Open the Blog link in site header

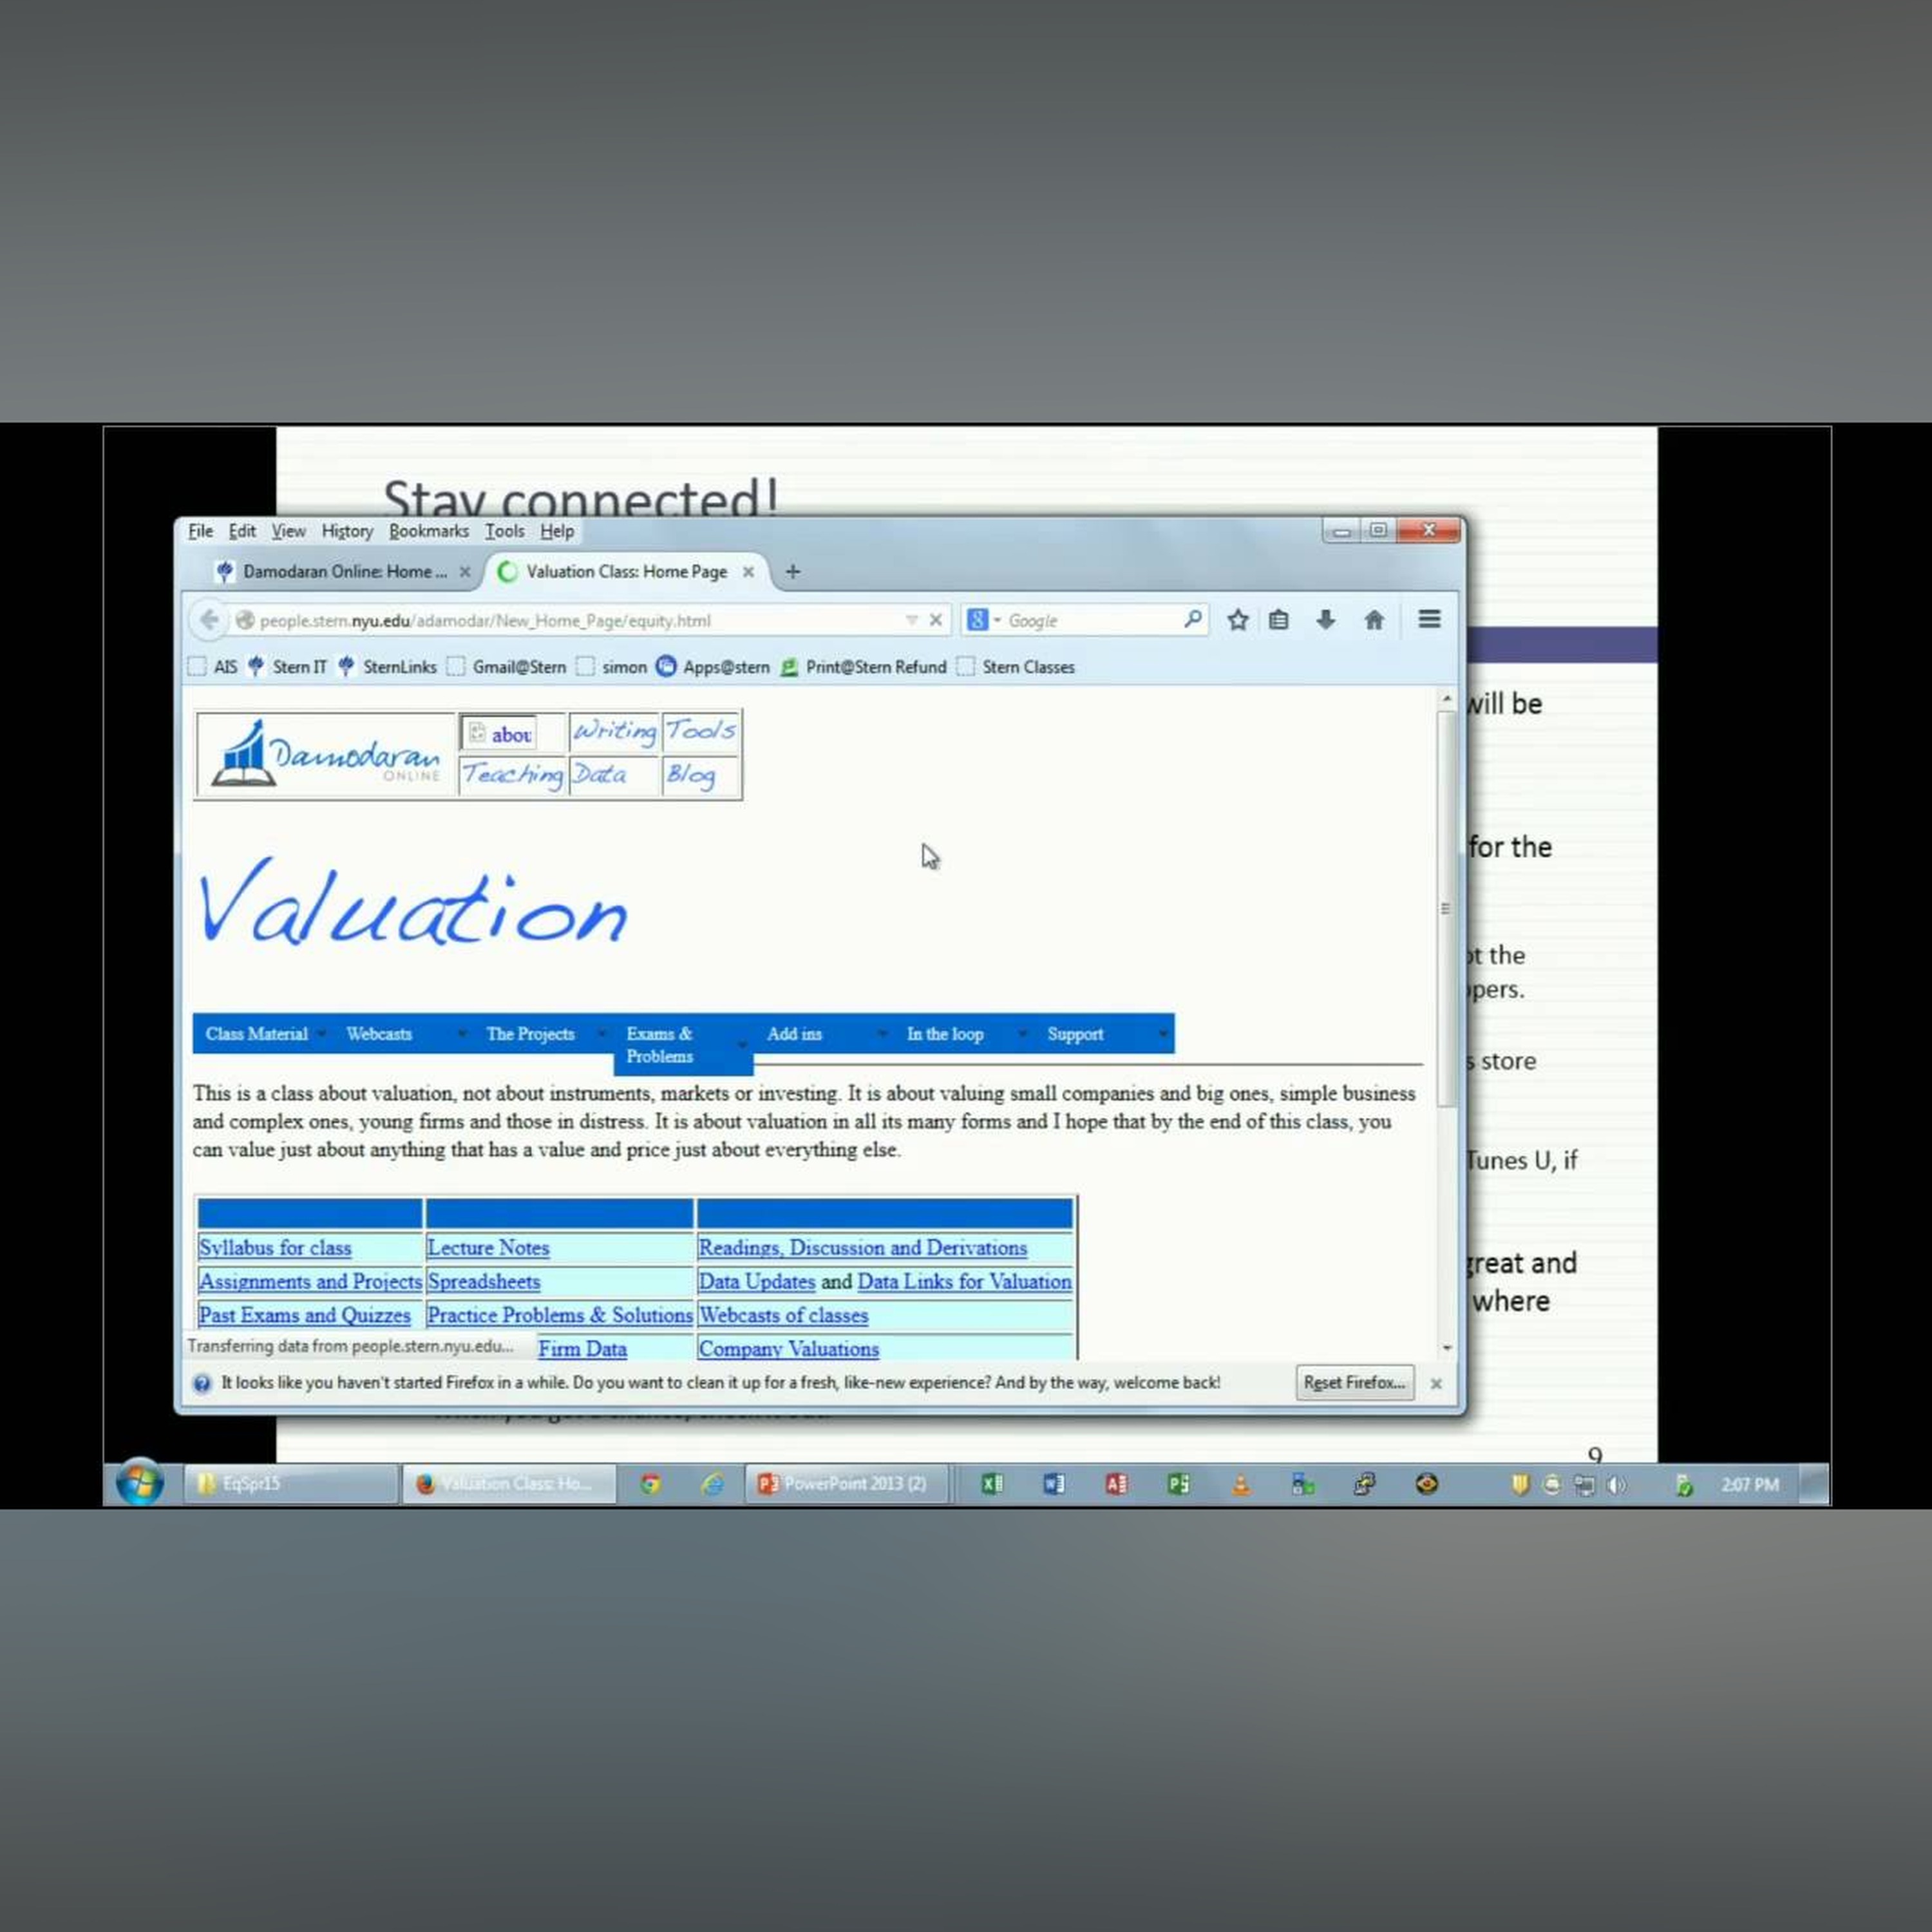(691, 775)
